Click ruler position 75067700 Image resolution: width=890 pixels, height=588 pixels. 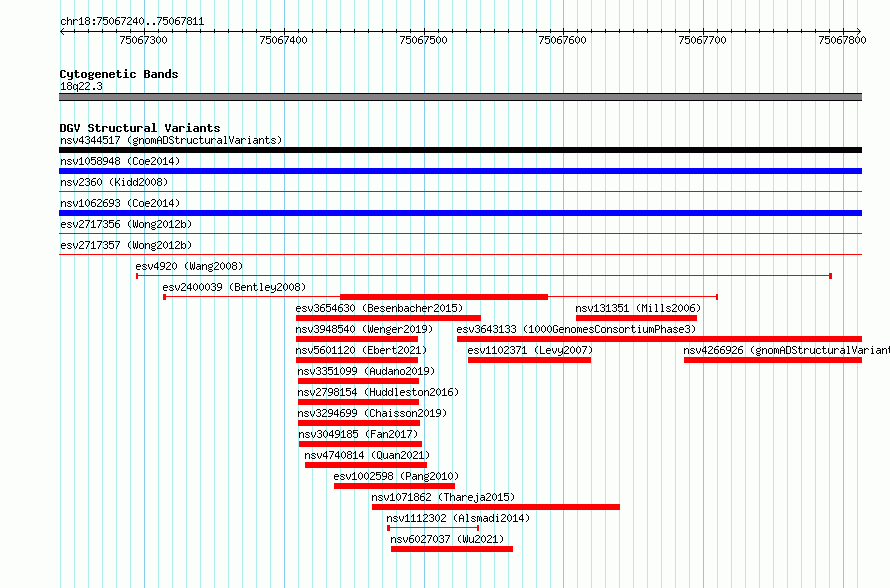[703, 40]
